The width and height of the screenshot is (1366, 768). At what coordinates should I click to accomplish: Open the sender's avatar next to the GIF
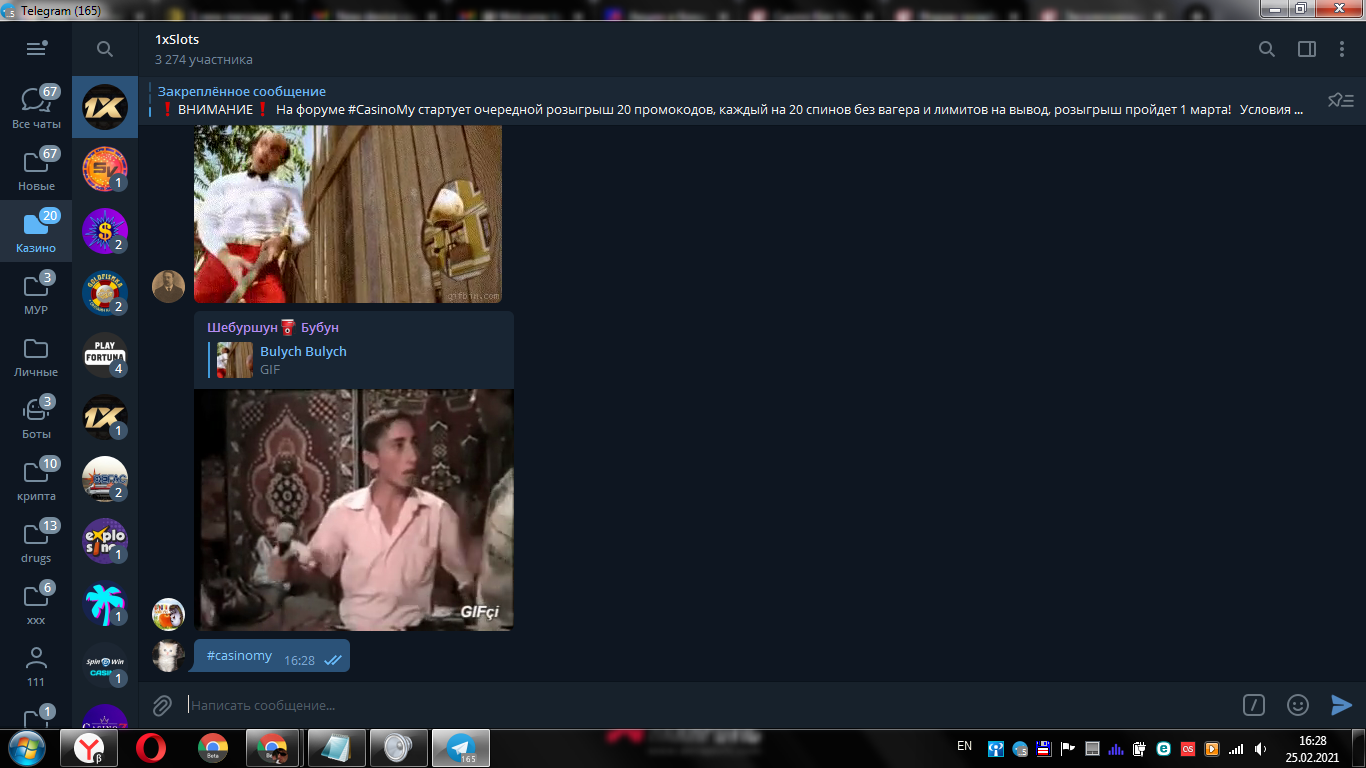168,615
